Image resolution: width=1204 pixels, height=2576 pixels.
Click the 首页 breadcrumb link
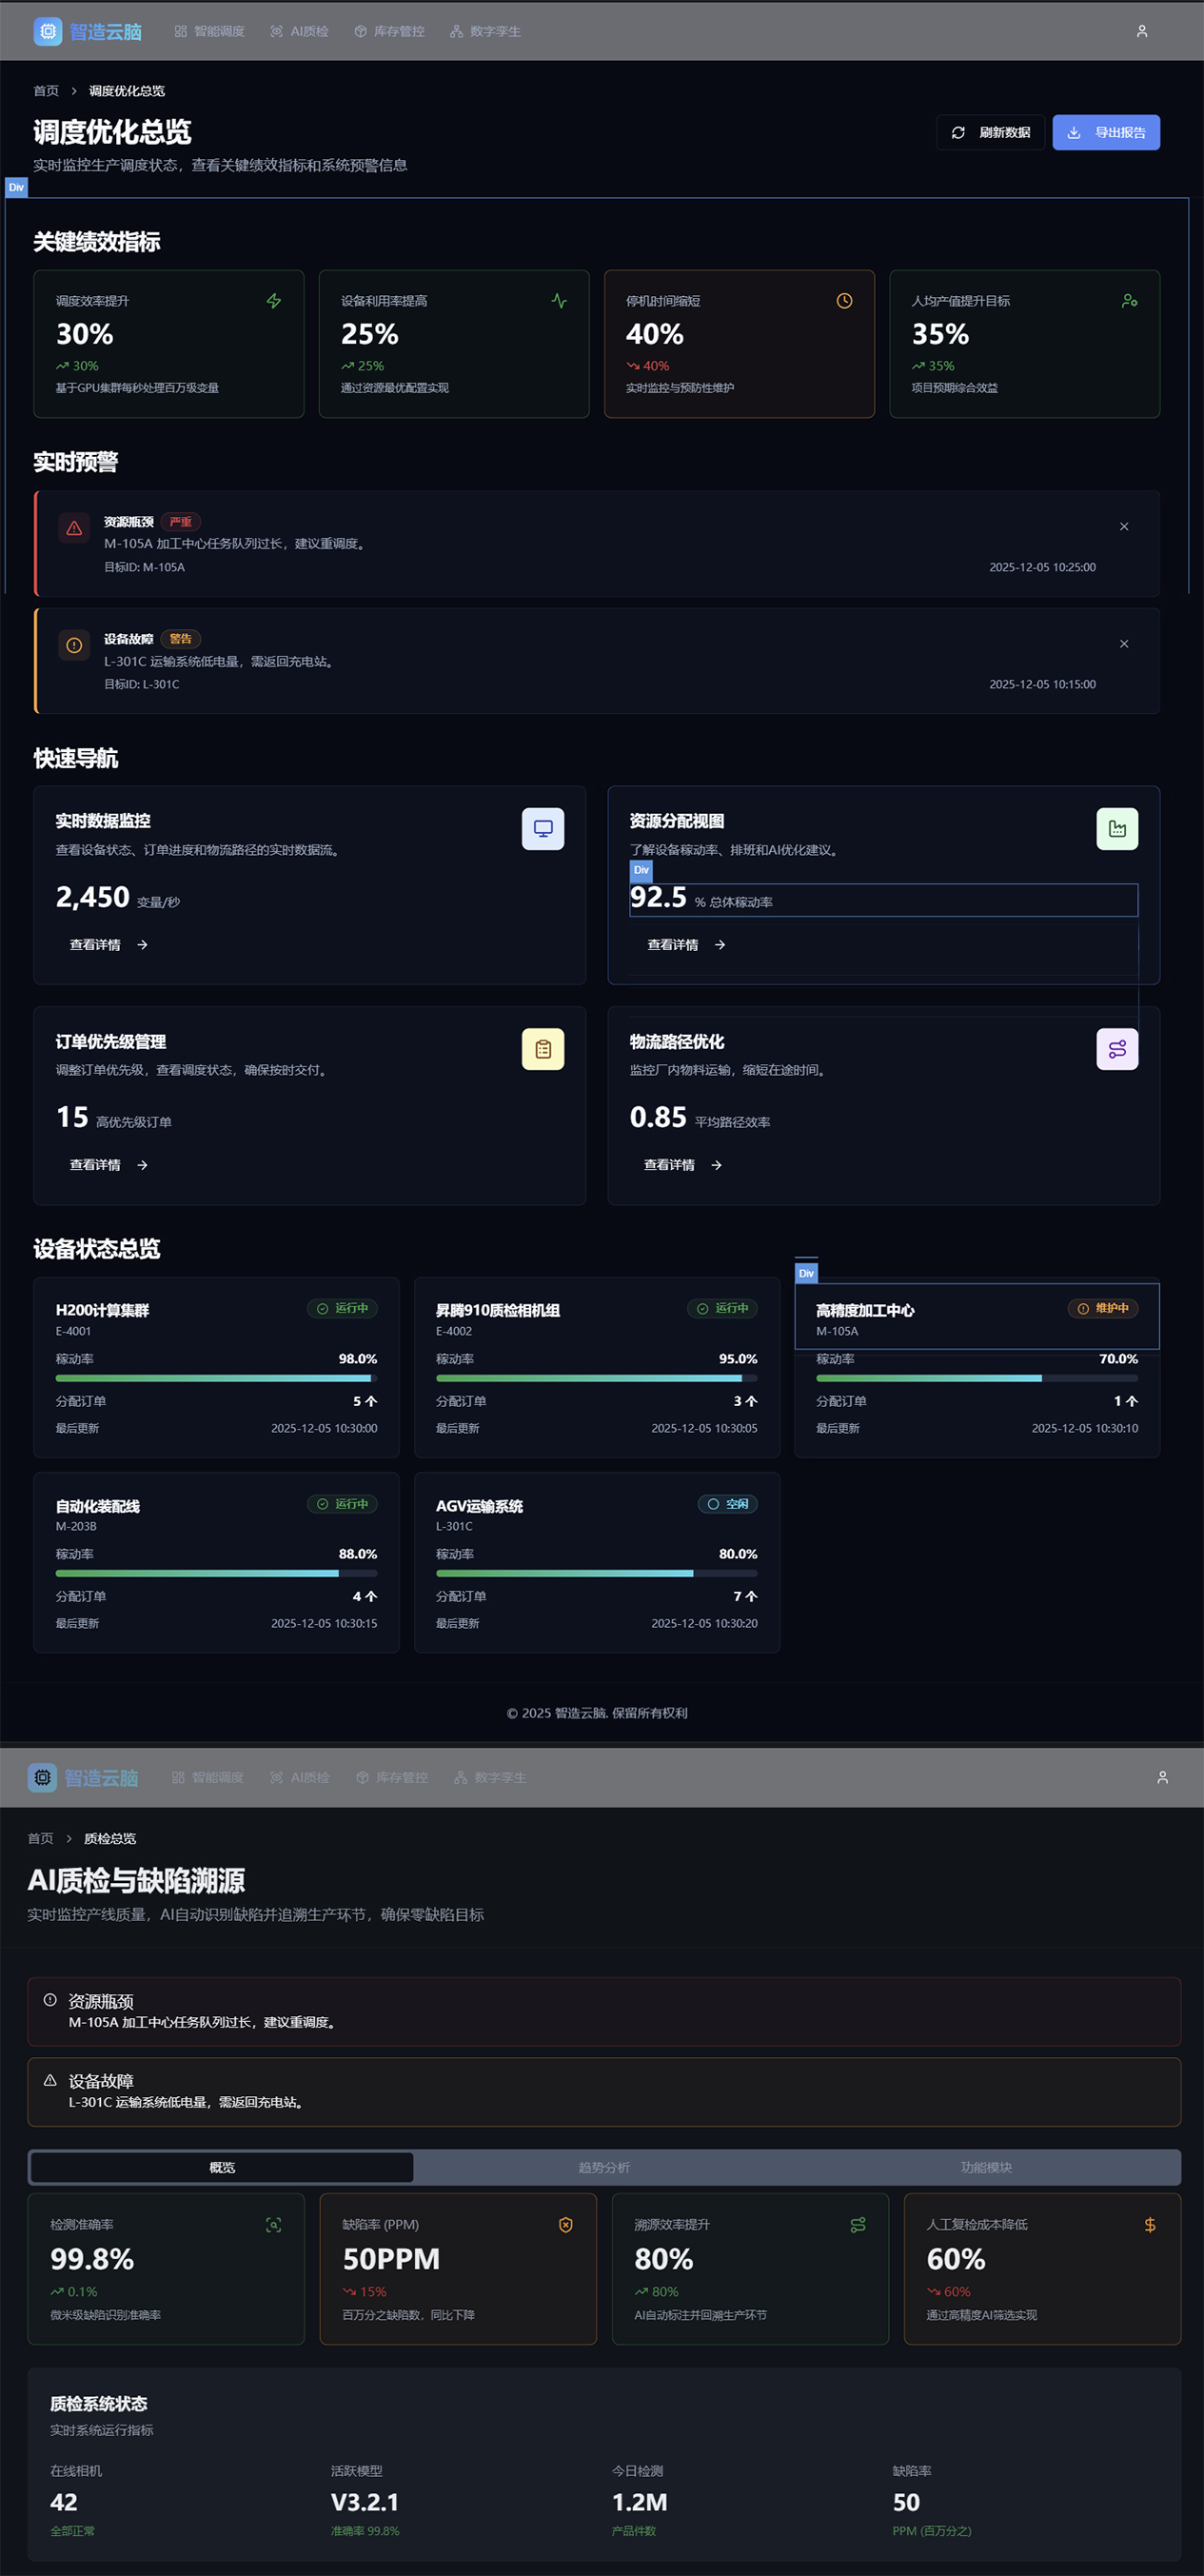(46, 91)
